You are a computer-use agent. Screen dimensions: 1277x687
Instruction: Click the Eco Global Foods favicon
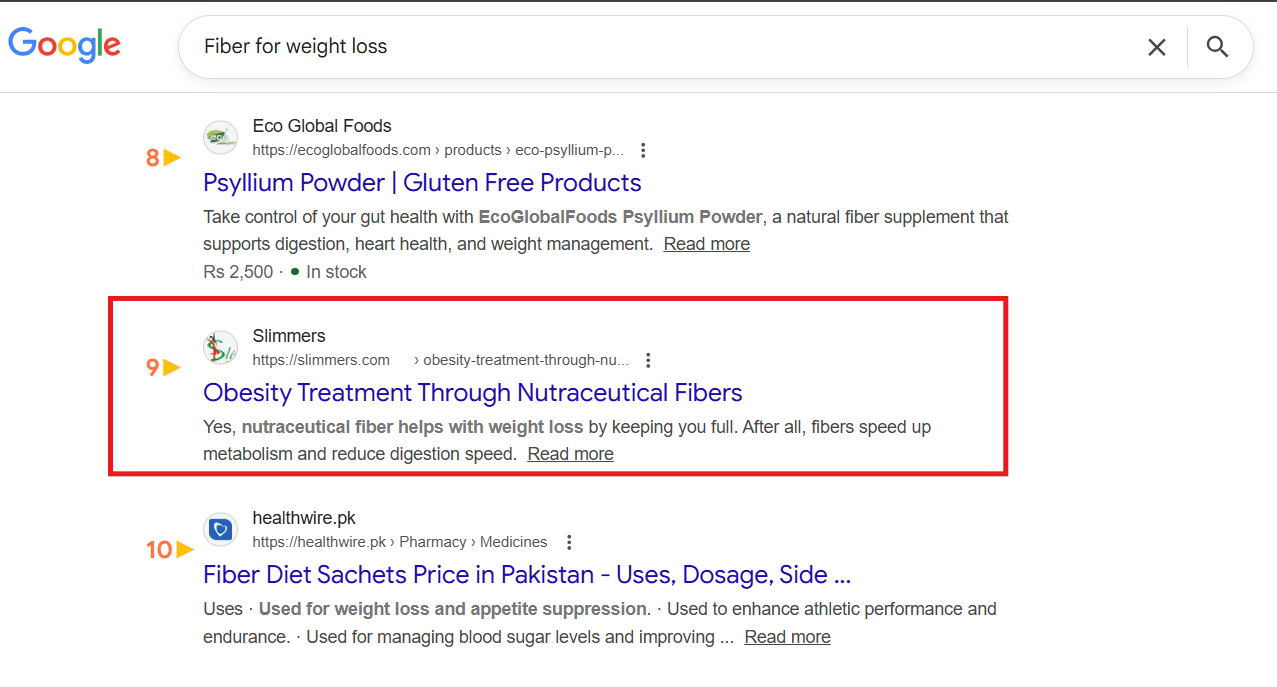pos(220,138)
